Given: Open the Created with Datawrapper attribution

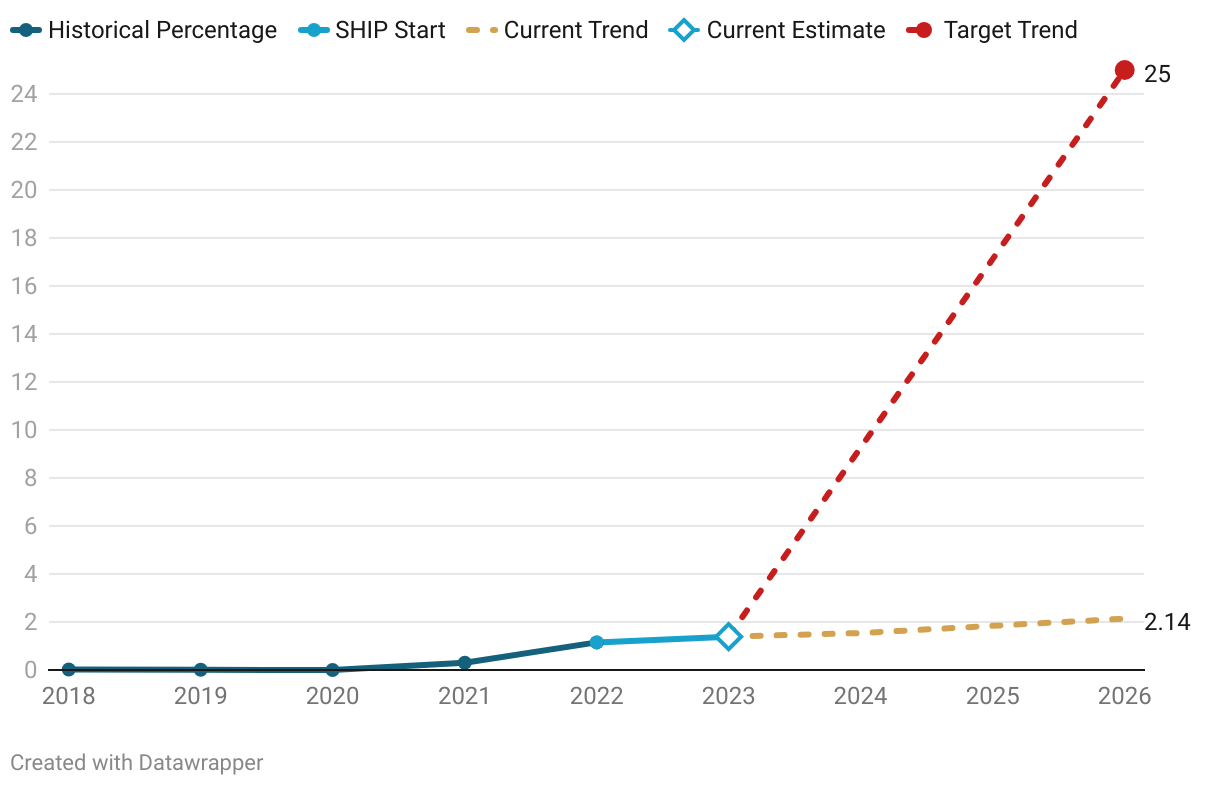Looking at the screenshot, I should coord(136,762).
